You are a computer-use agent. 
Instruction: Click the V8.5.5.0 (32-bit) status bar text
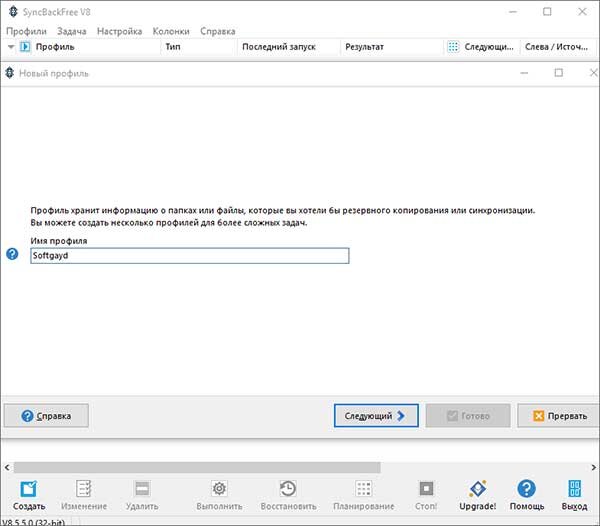tap(33, 522)
